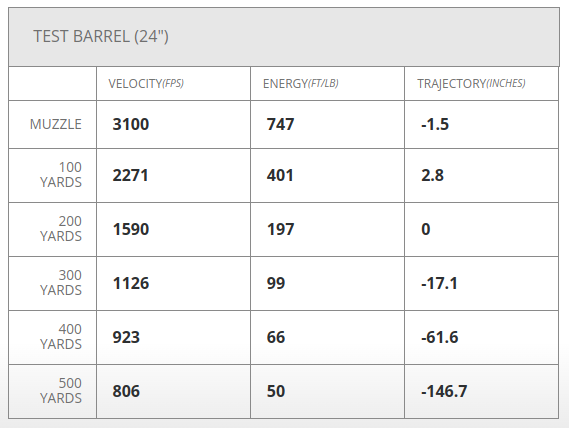Click the trajectory value -146.7

444,391
